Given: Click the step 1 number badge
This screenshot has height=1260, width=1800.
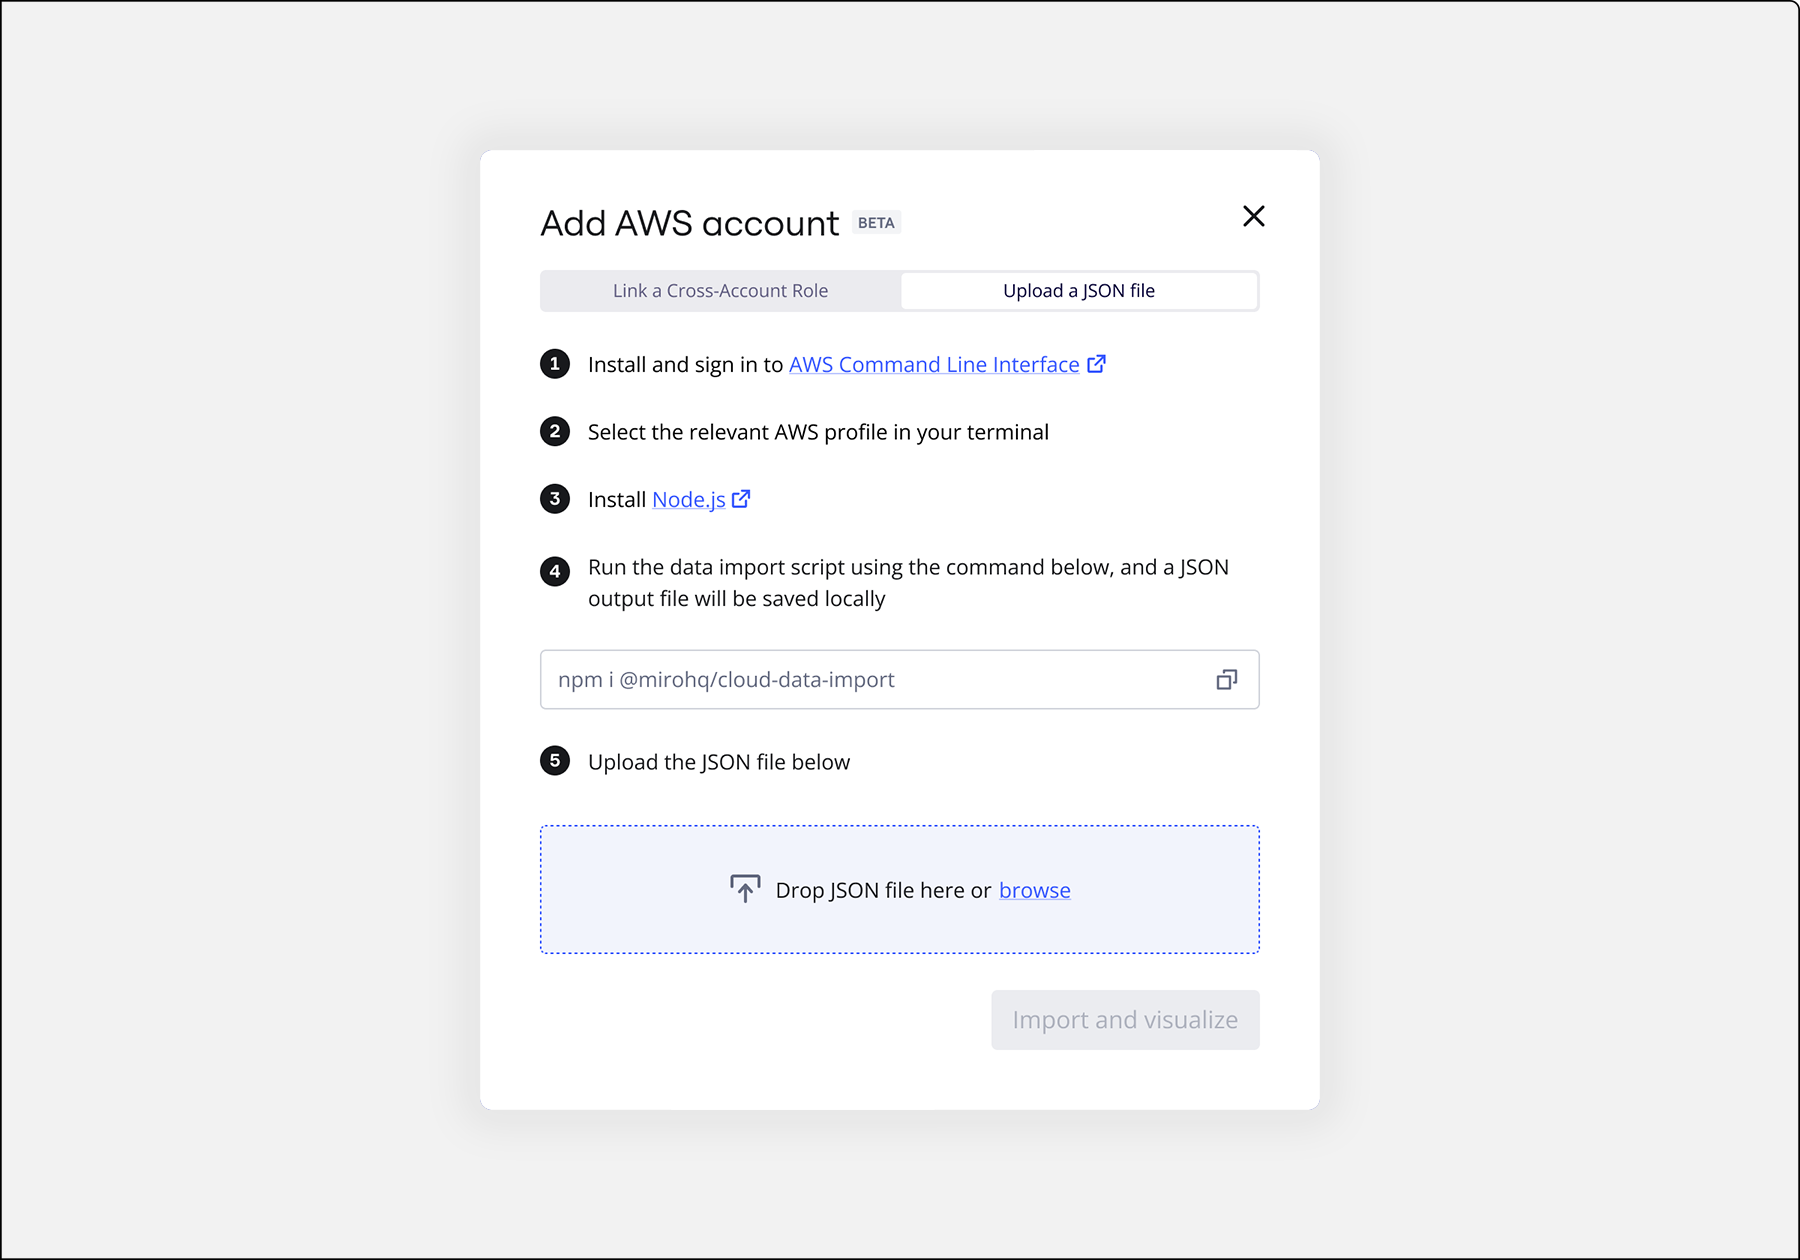Looking at the screenshot, I should click(x=555, y=364).
